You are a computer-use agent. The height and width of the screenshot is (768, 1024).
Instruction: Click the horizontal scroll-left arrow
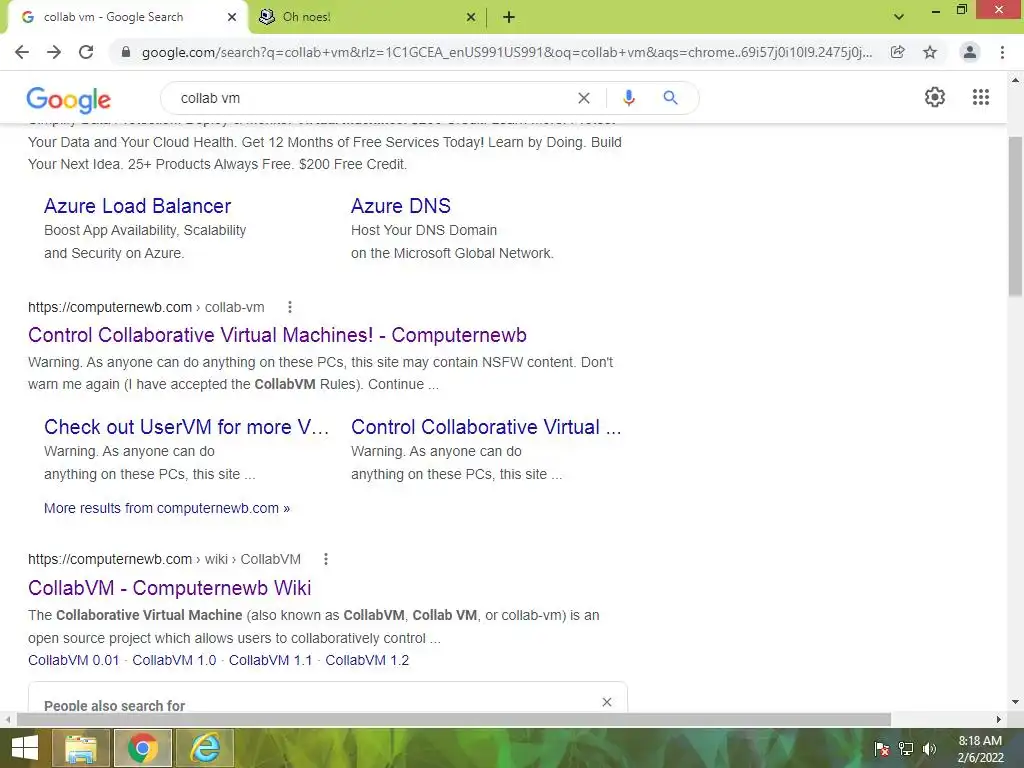(x=7, y=720)
